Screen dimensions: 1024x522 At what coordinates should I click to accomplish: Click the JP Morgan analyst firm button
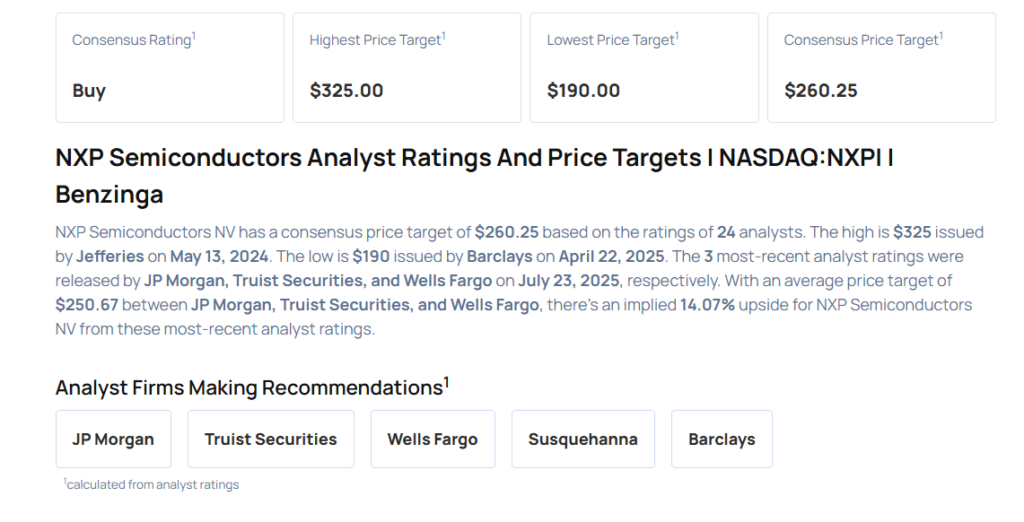(113, 439)
